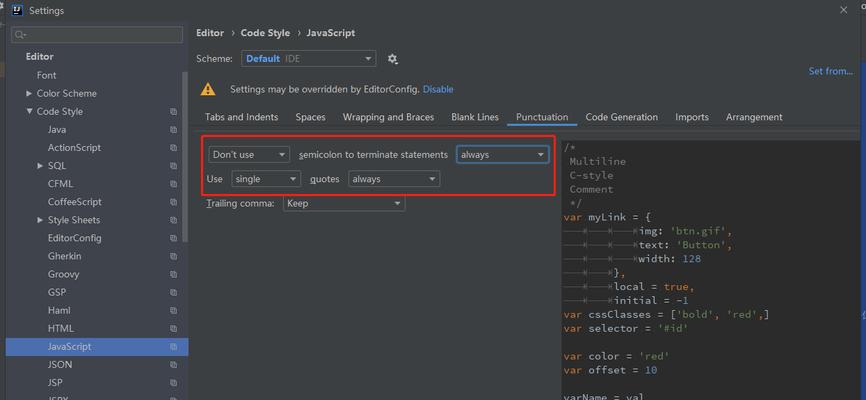Select Gherkin code style
This screenshot has height=400, width=866.
click(x=65, y=256)
